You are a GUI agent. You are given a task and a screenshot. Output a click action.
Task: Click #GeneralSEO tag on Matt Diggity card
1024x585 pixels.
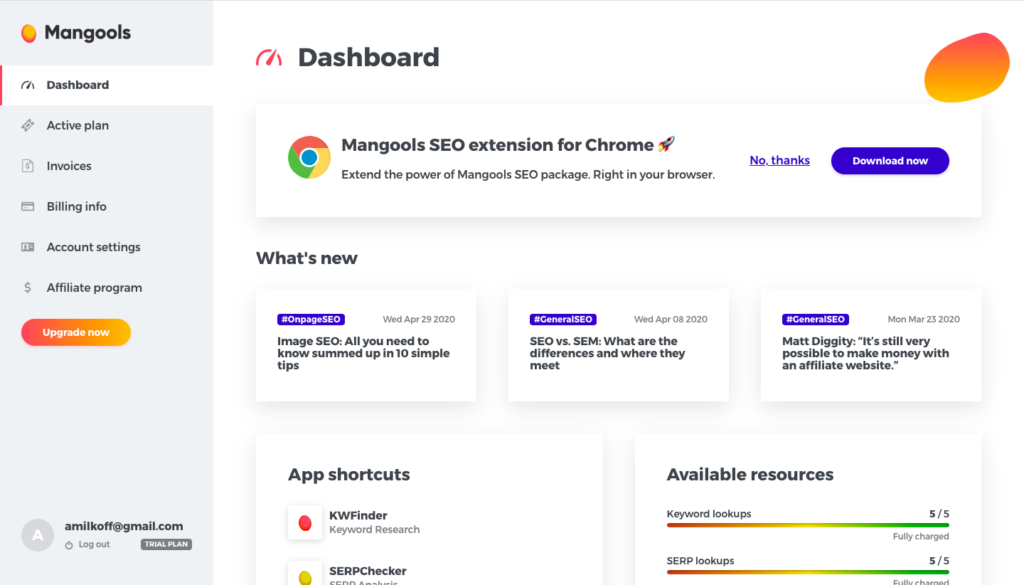click(815, 319)
